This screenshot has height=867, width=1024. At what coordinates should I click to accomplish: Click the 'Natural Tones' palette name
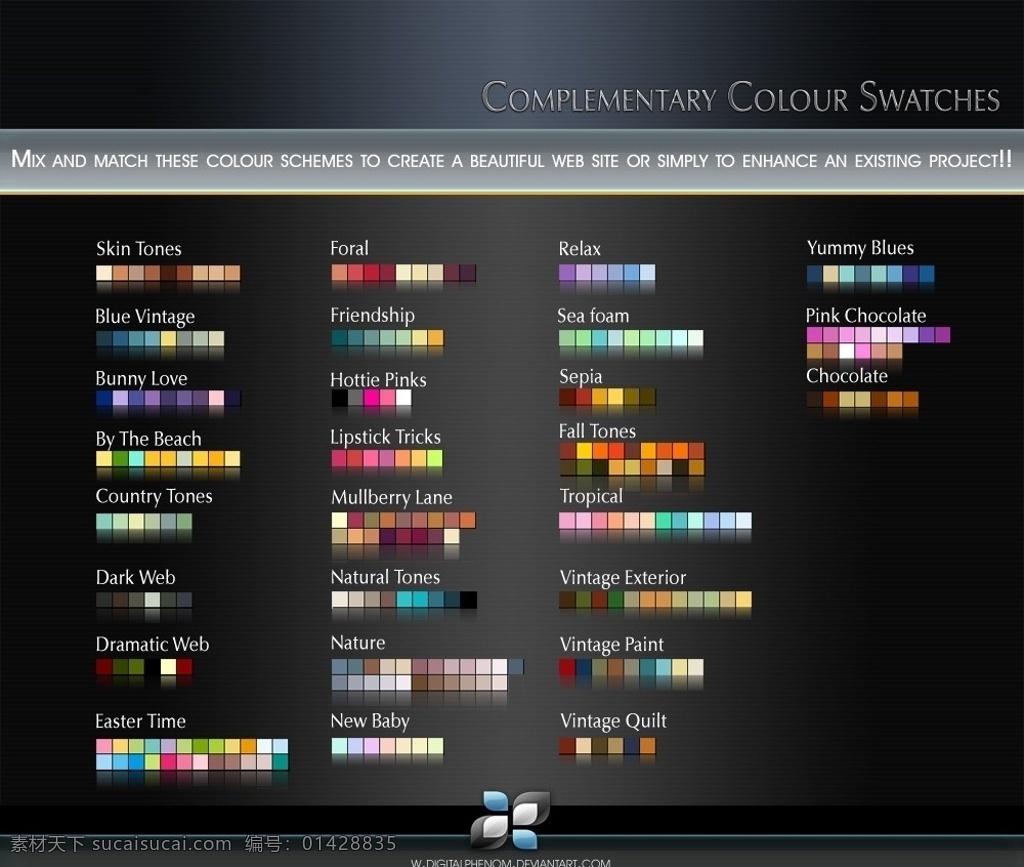(x=385, y=577)
